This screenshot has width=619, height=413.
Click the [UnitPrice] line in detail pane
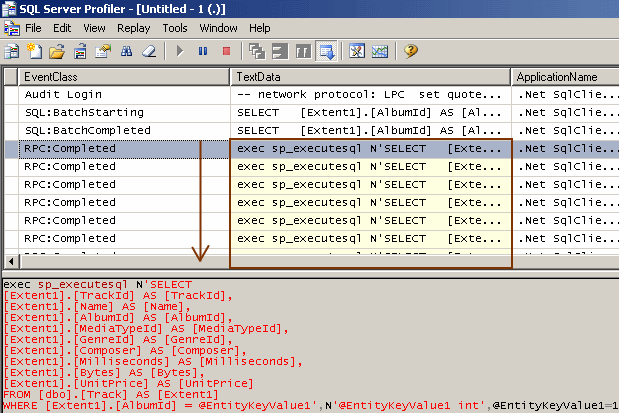click(128, 383)
